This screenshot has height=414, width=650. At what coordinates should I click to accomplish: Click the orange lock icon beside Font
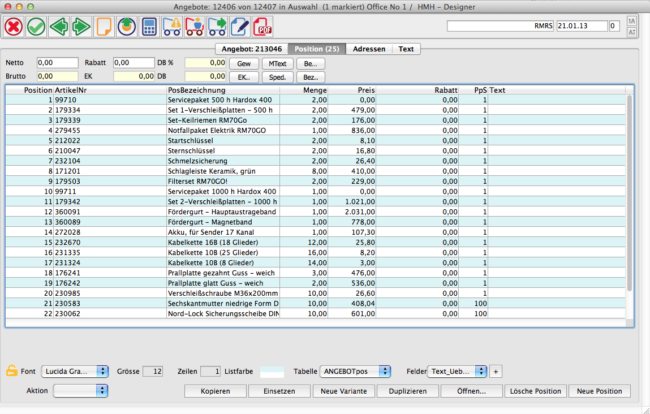point(12,371)
